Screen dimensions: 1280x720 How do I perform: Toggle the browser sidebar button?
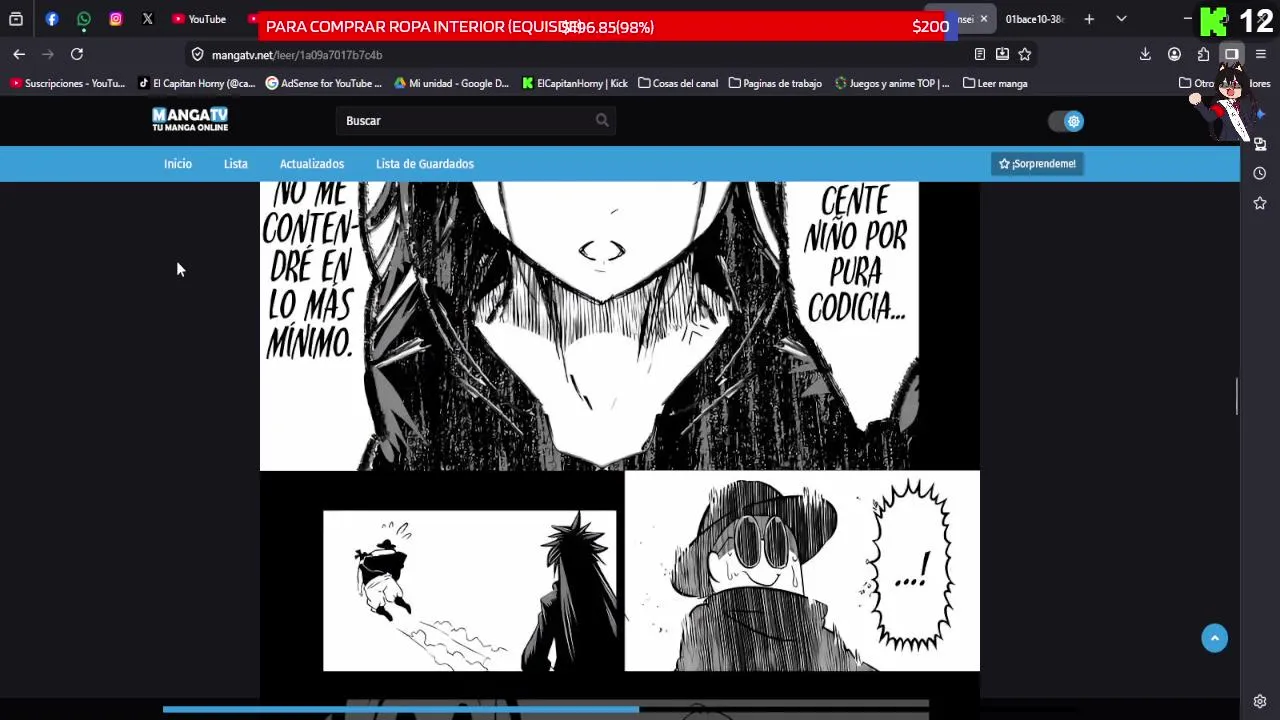click(1232, 54)
